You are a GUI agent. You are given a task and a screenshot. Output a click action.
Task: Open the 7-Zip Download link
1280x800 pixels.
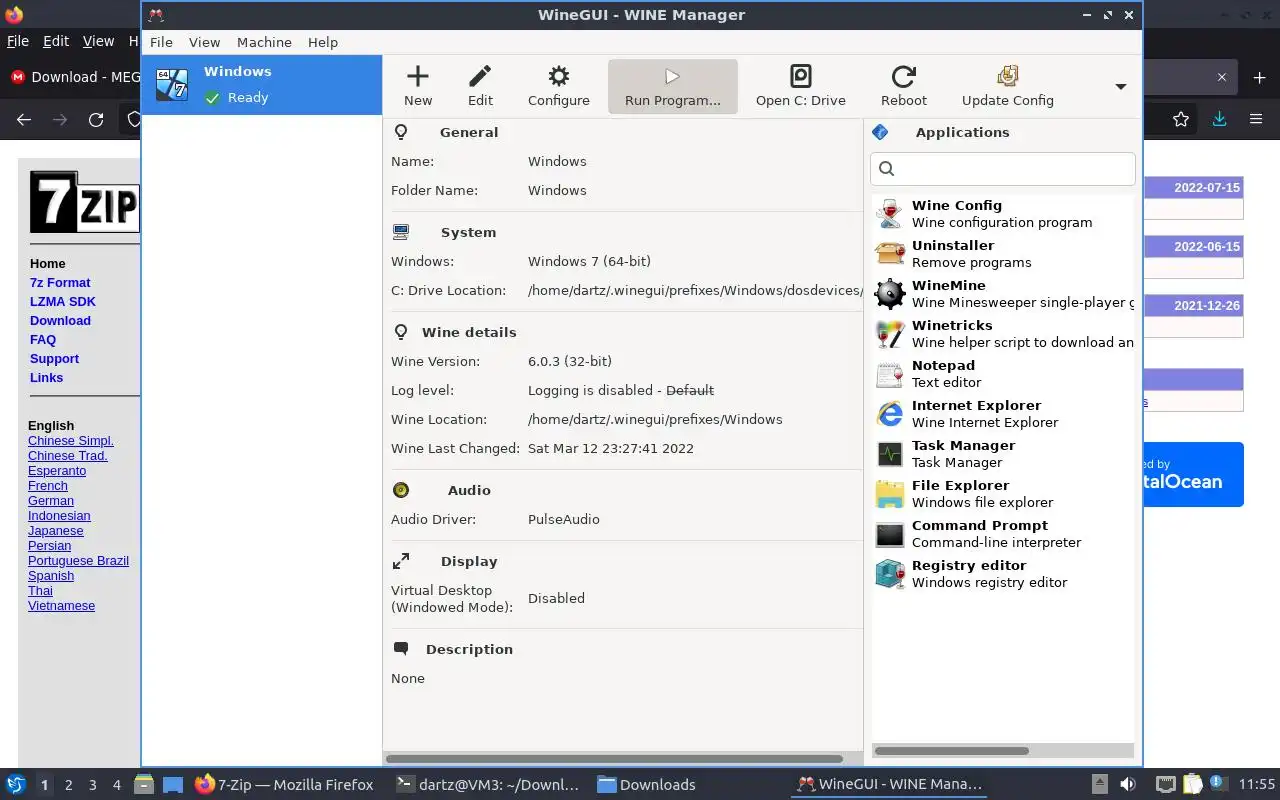[60, 320]
